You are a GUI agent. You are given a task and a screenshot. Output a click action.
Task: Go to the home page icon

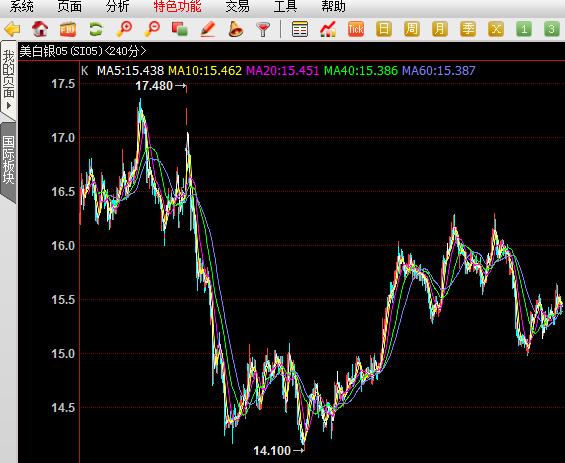(x=40, y=29)
